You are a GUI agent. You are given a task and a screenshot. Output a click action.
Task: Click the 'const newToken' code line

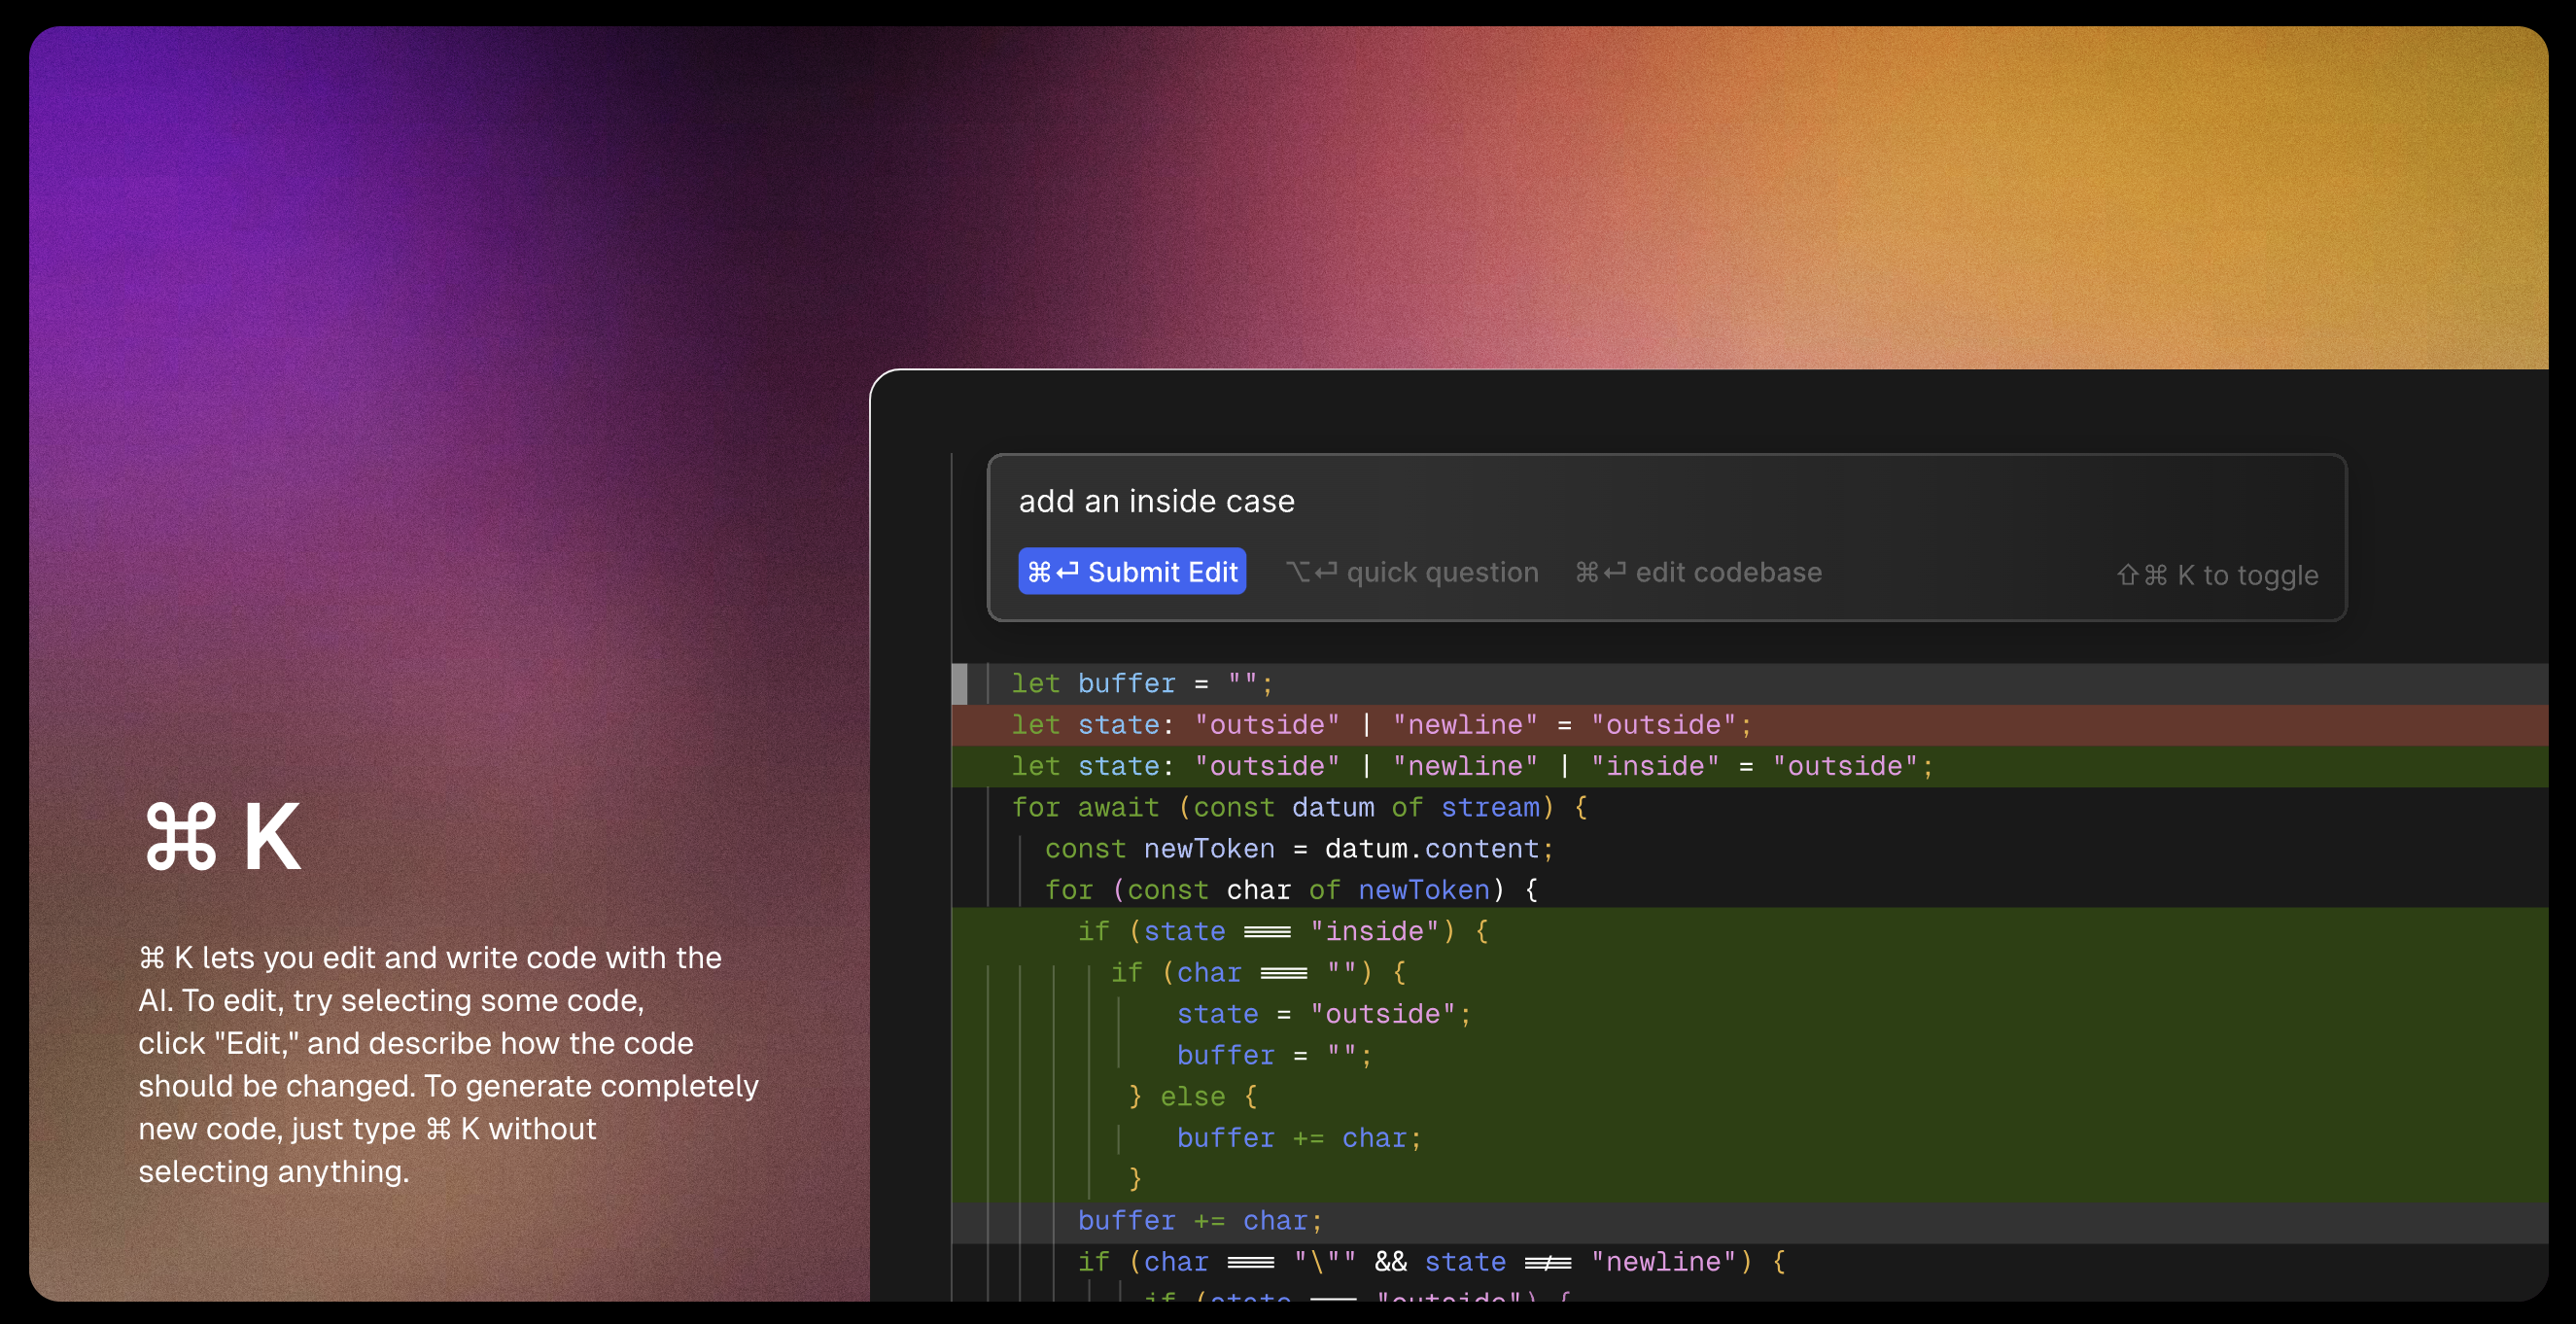click(1298, 849)
